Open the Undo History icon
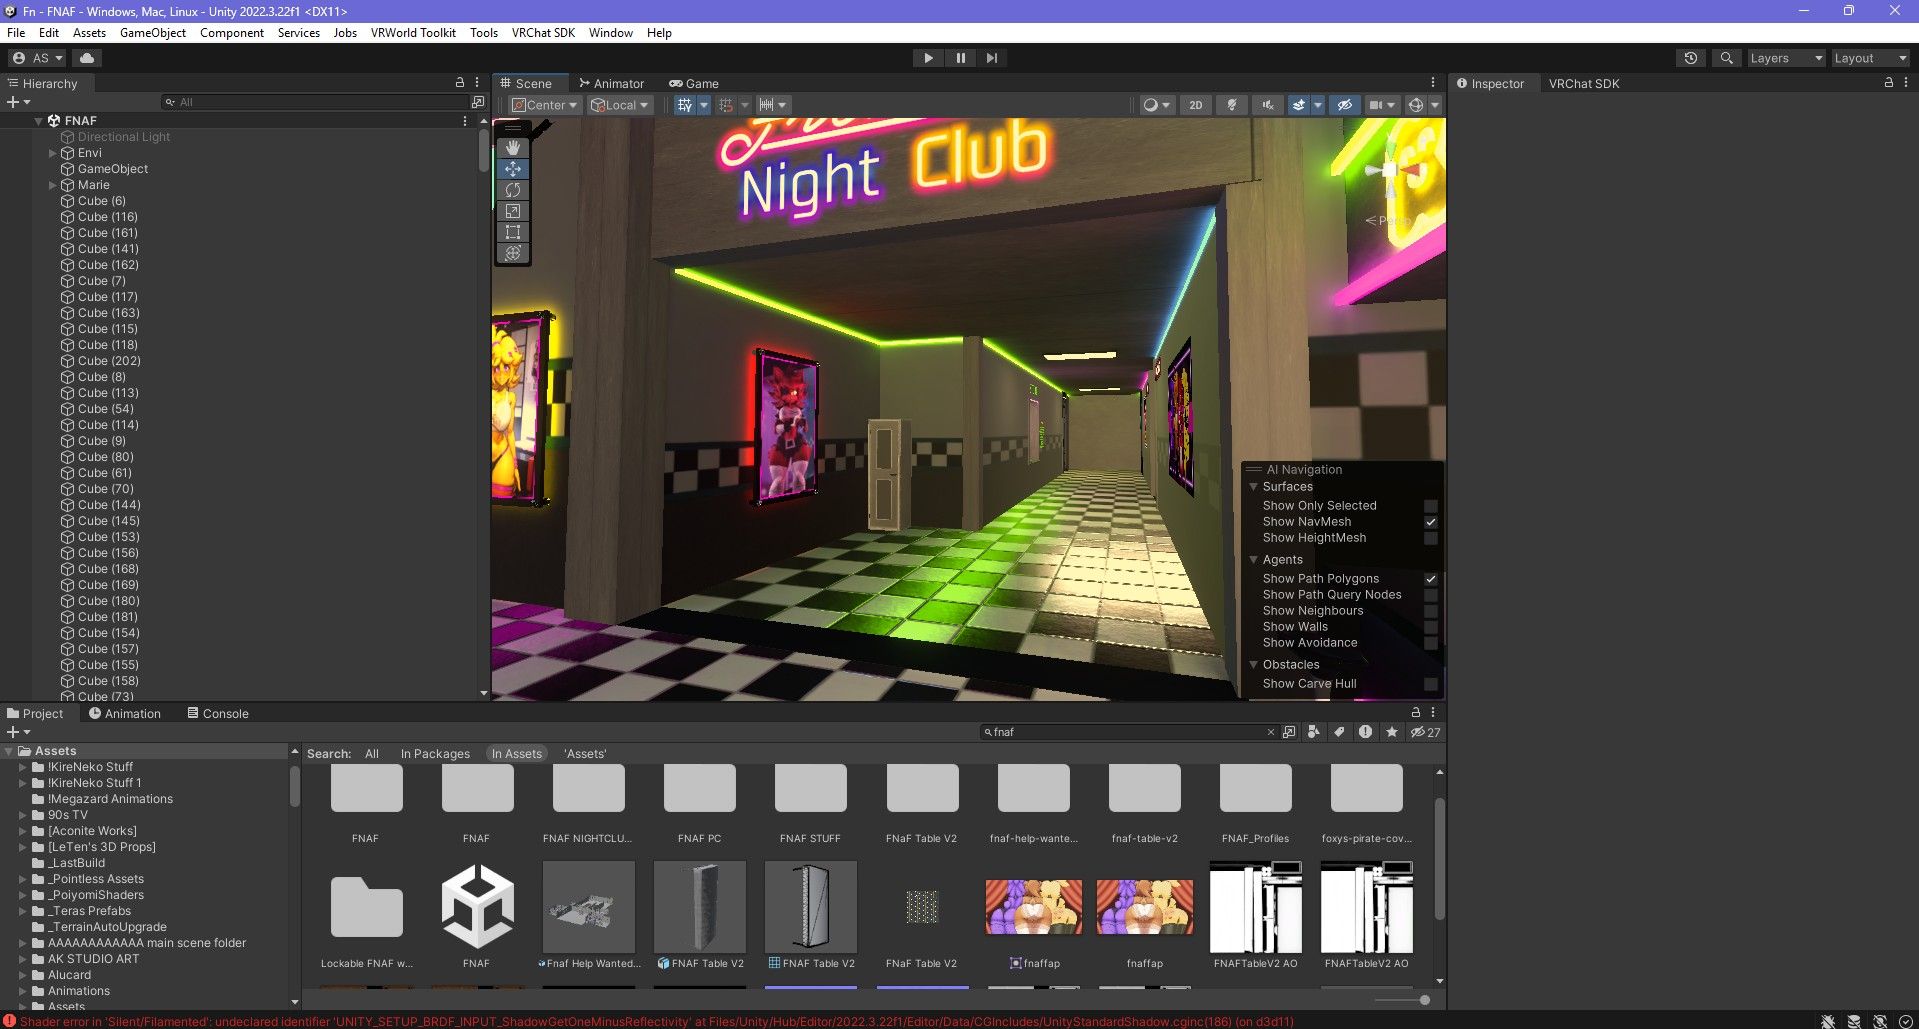 [1691, 58]
